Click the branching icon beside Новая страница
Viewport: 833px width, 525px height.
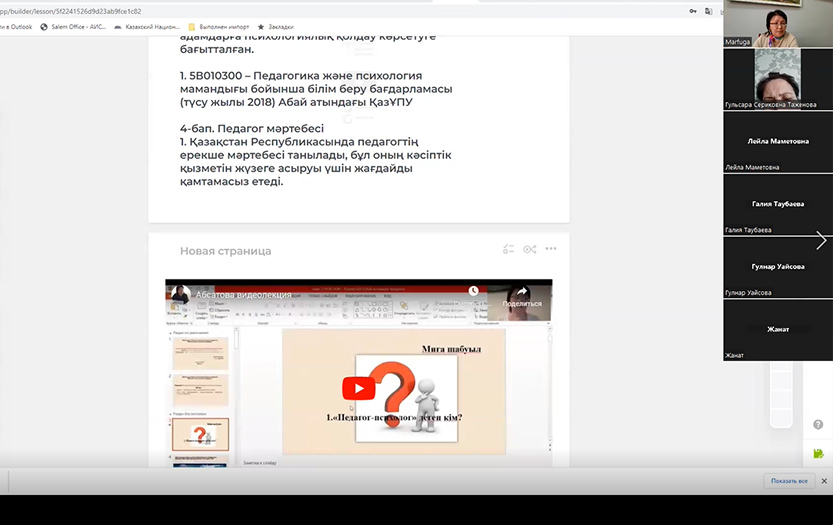[x=529, y=250]
